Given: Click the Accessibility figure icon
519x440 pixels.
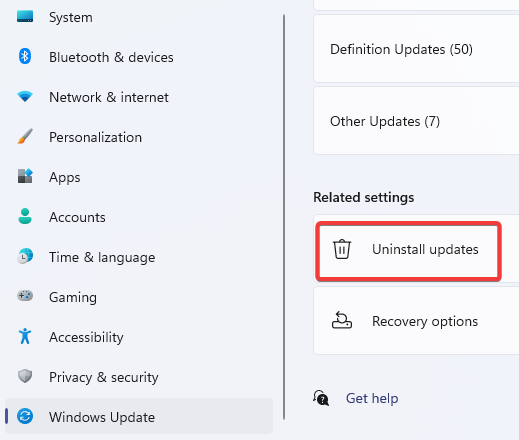Looking at the screenshot, I should pyautogui.click(x=25, y=336).
